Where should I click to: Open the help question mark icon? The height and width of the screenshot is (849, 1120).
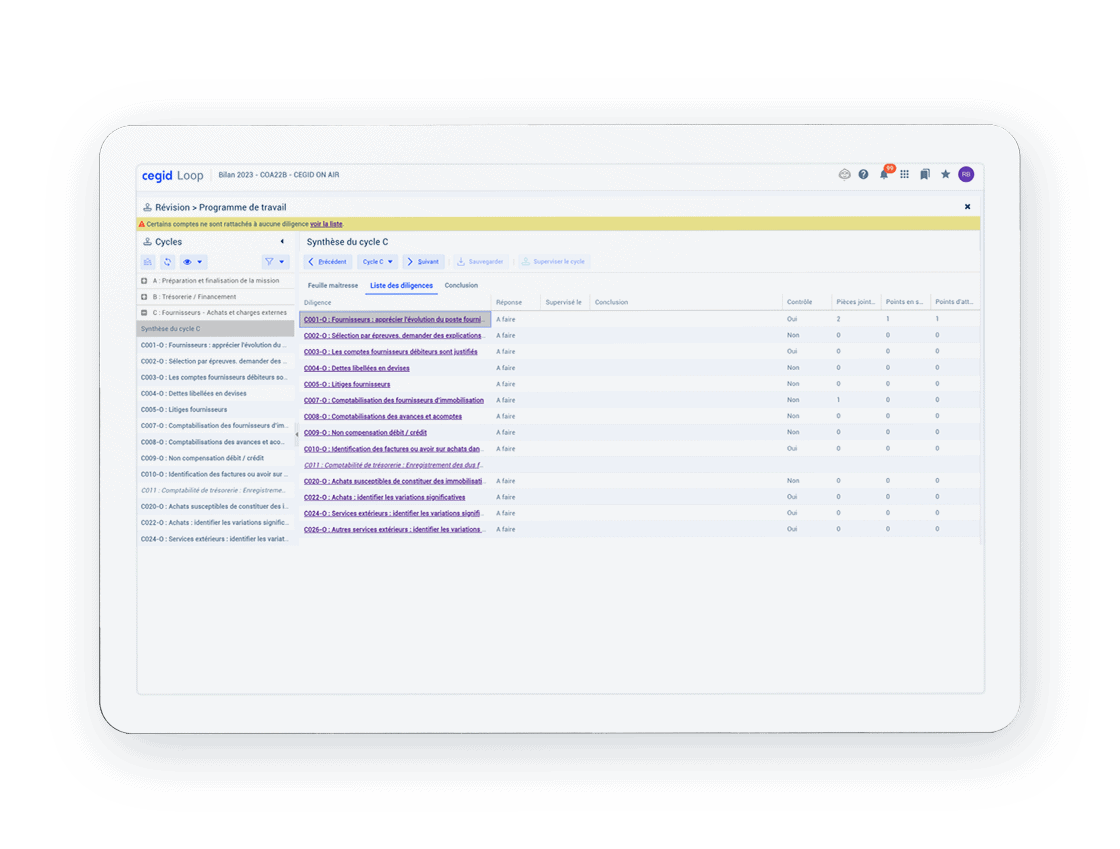tap(864, 174)
